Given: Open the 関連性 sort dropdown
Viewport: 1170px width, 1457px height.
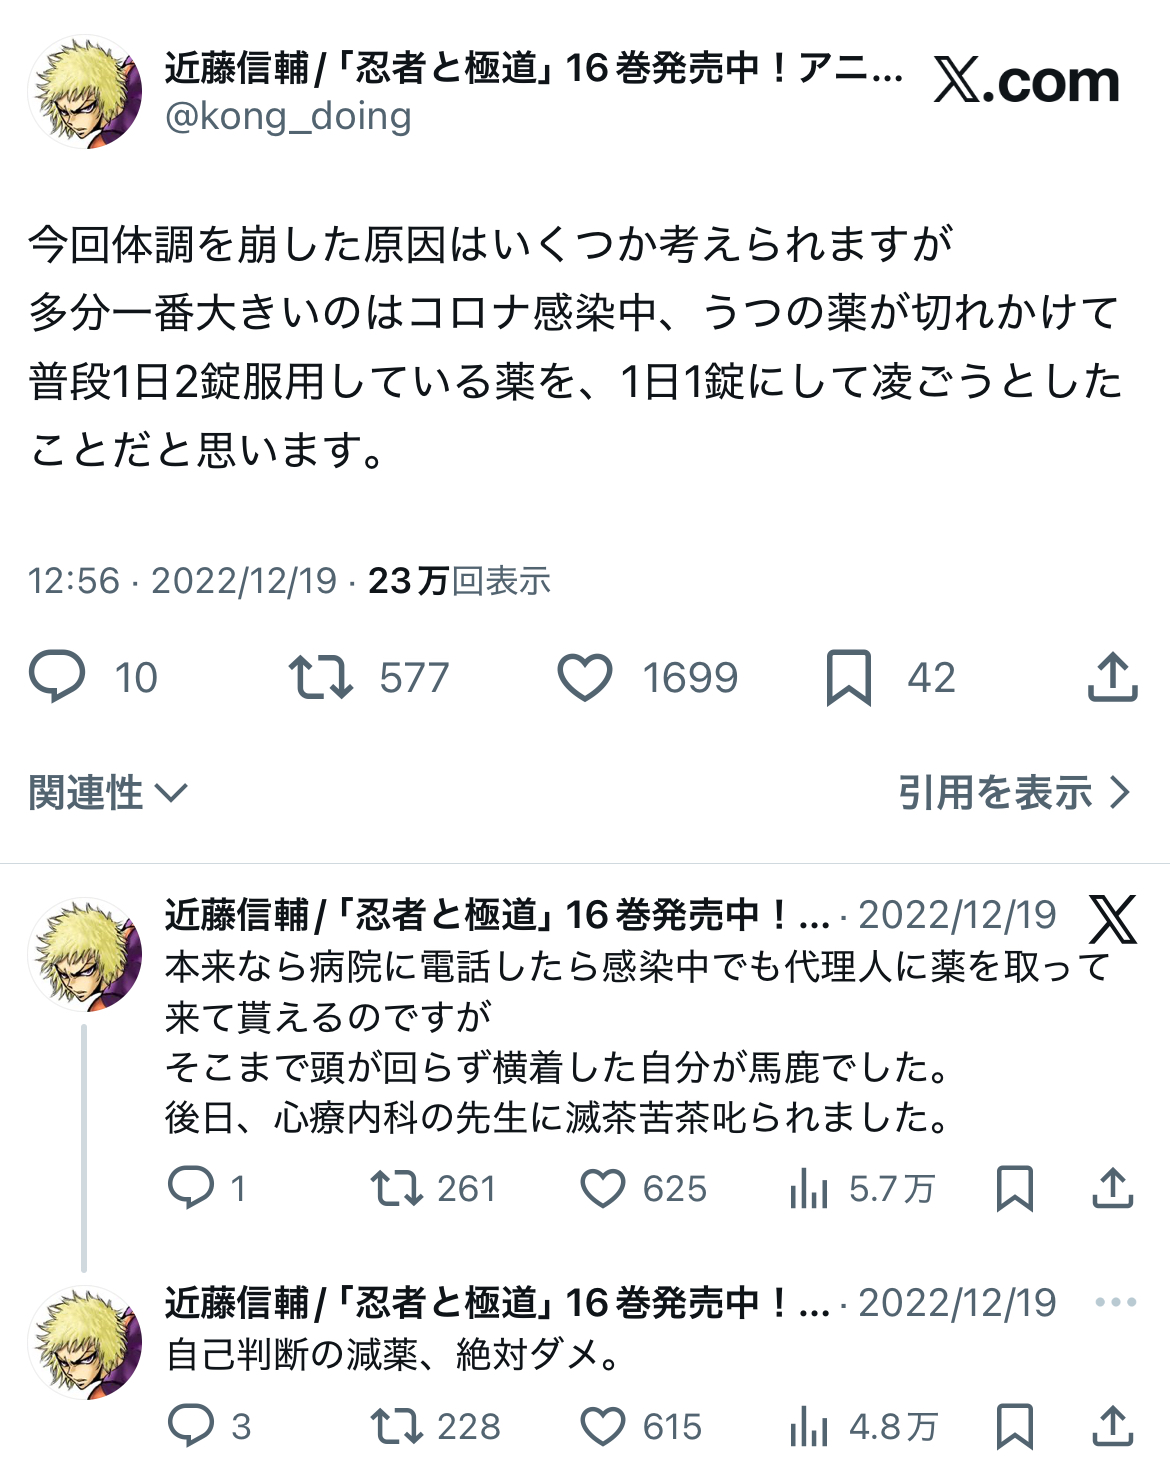Looking at the screenshot, I should click(x=108, y=793).
